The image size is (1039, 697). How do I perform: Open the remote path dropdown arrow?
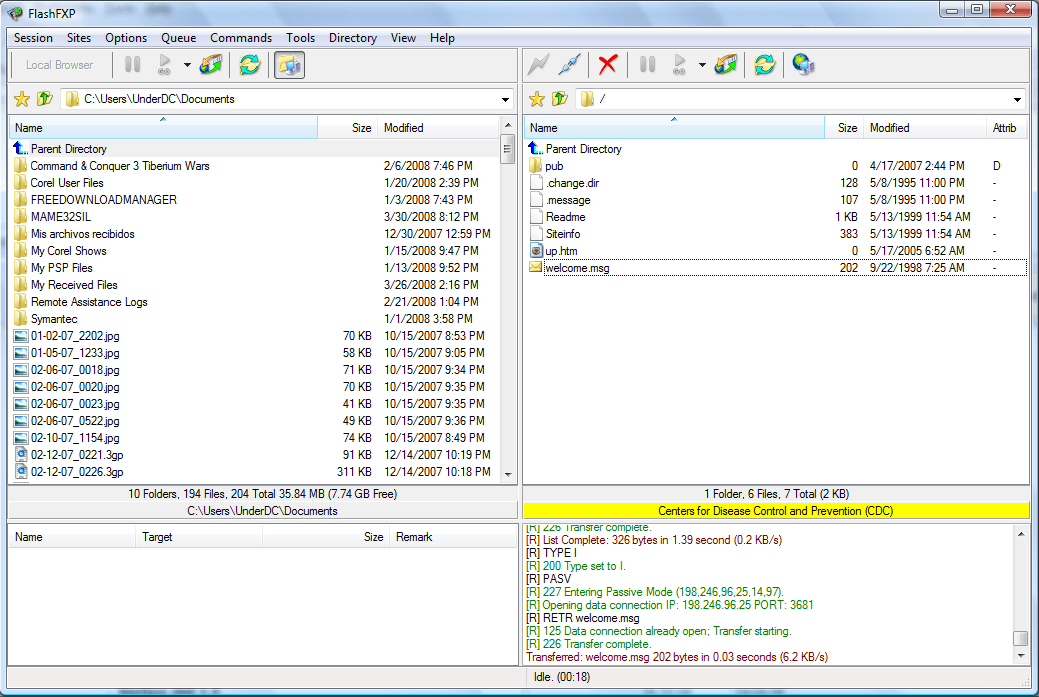tap(1017, 99)
